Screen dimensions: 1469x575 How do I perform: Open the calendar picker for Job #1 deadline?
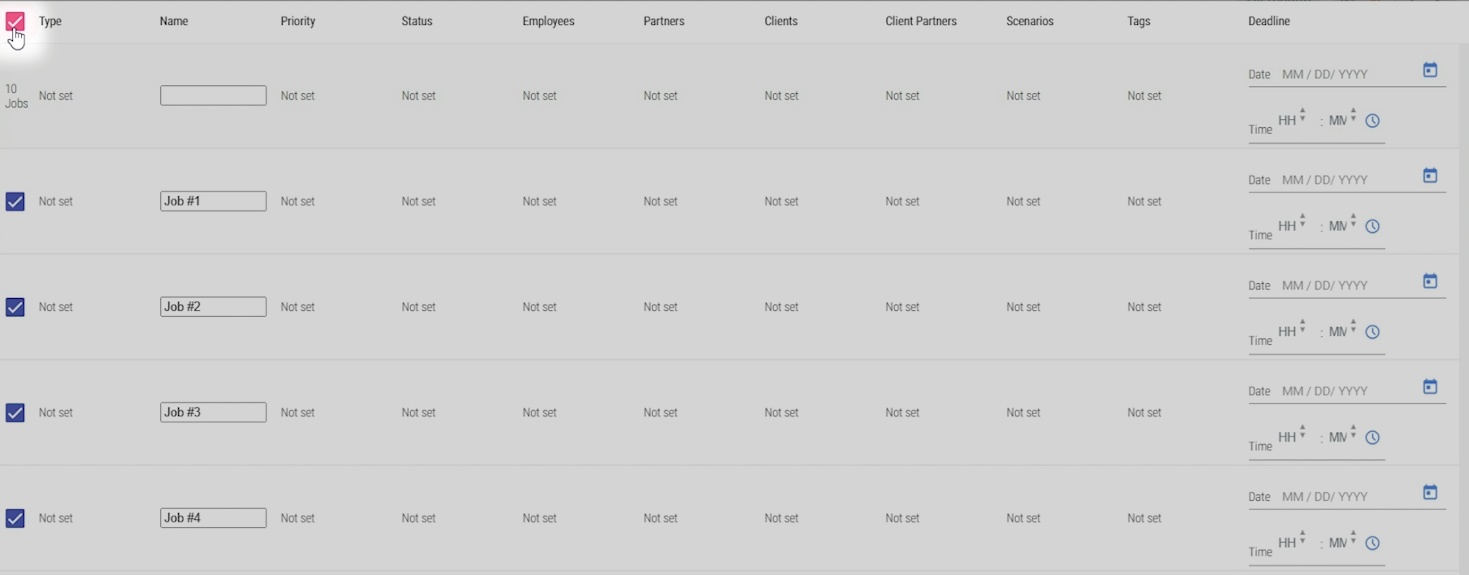pyautogui.click(x=1430, y=176)
